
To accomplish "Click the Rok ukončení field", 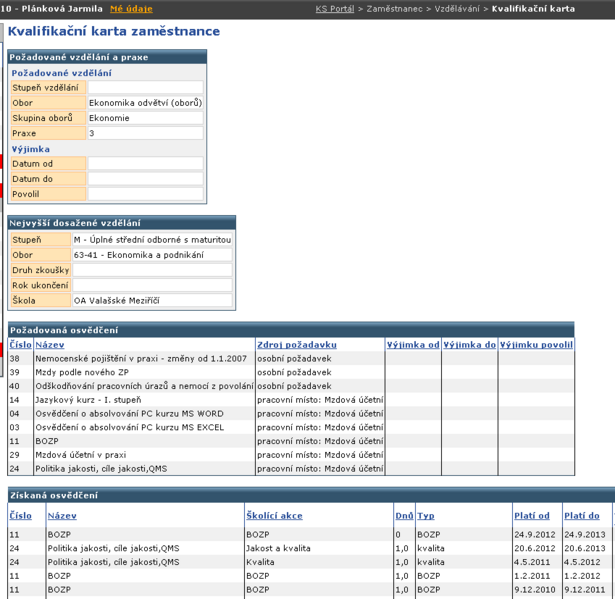I will coord(153,285).
